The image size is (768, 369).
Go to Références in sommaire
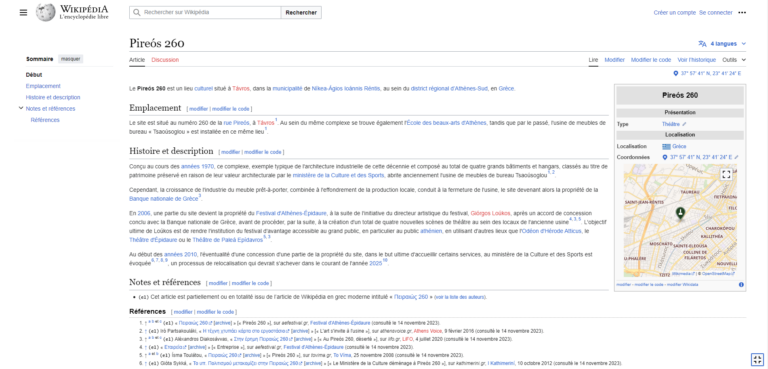coord(45,120)
